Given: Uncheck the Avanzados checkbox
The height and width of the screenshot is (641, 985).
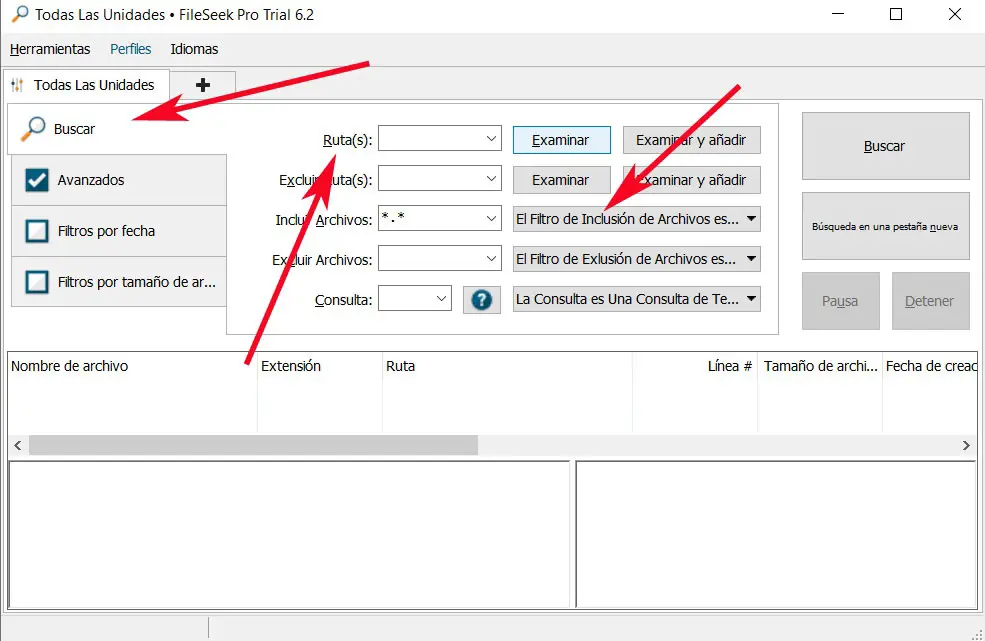Looking at the screenshot, I should point(36,180).
